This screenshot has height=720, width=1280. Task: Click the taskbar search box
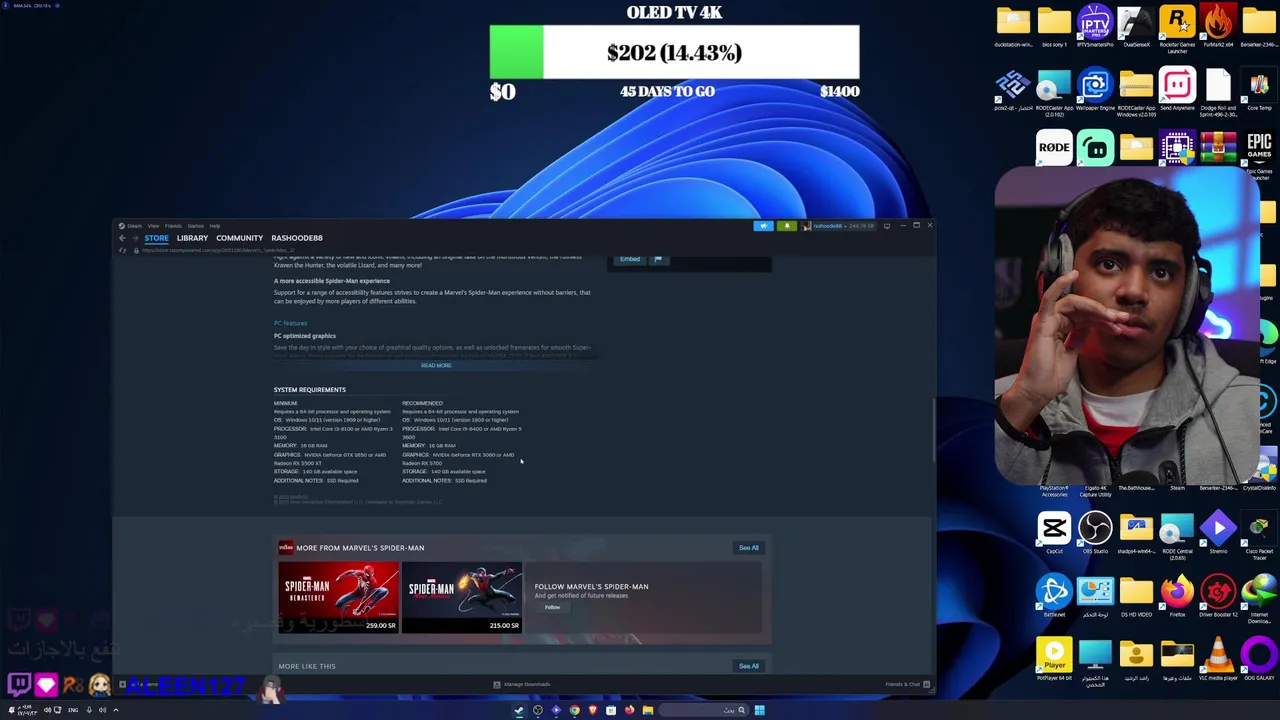point(704,710)
